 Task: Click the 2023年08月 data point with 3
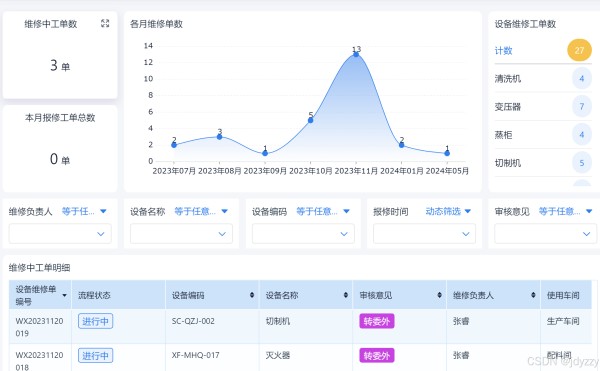click(x=219, y=137)
